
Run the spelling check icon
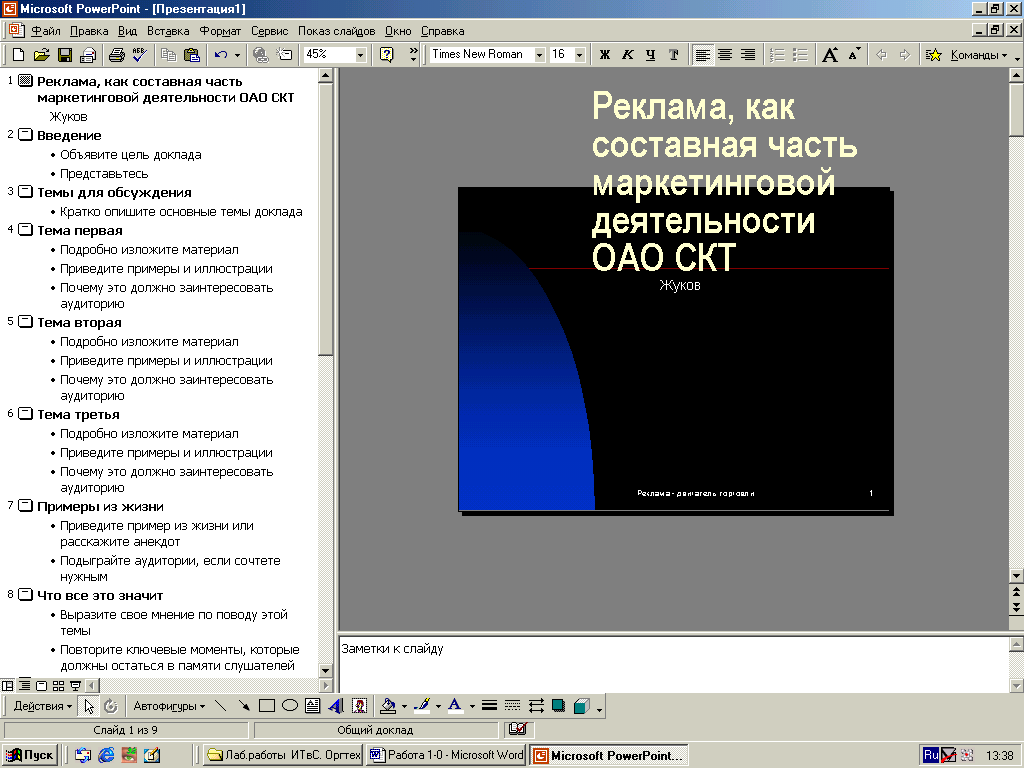[x=140, y=55]
